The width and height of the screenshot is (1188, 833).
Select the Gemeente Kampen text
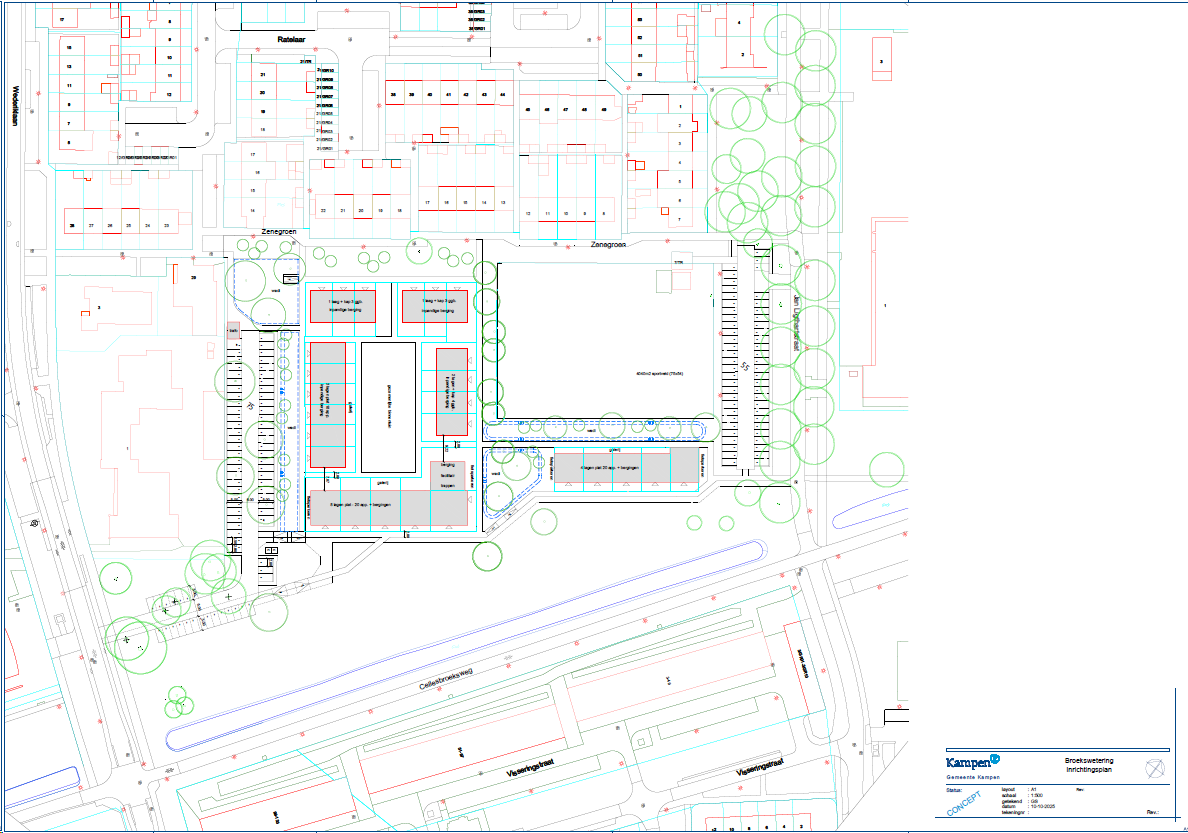pyautogui.click(x=972, y=778)
